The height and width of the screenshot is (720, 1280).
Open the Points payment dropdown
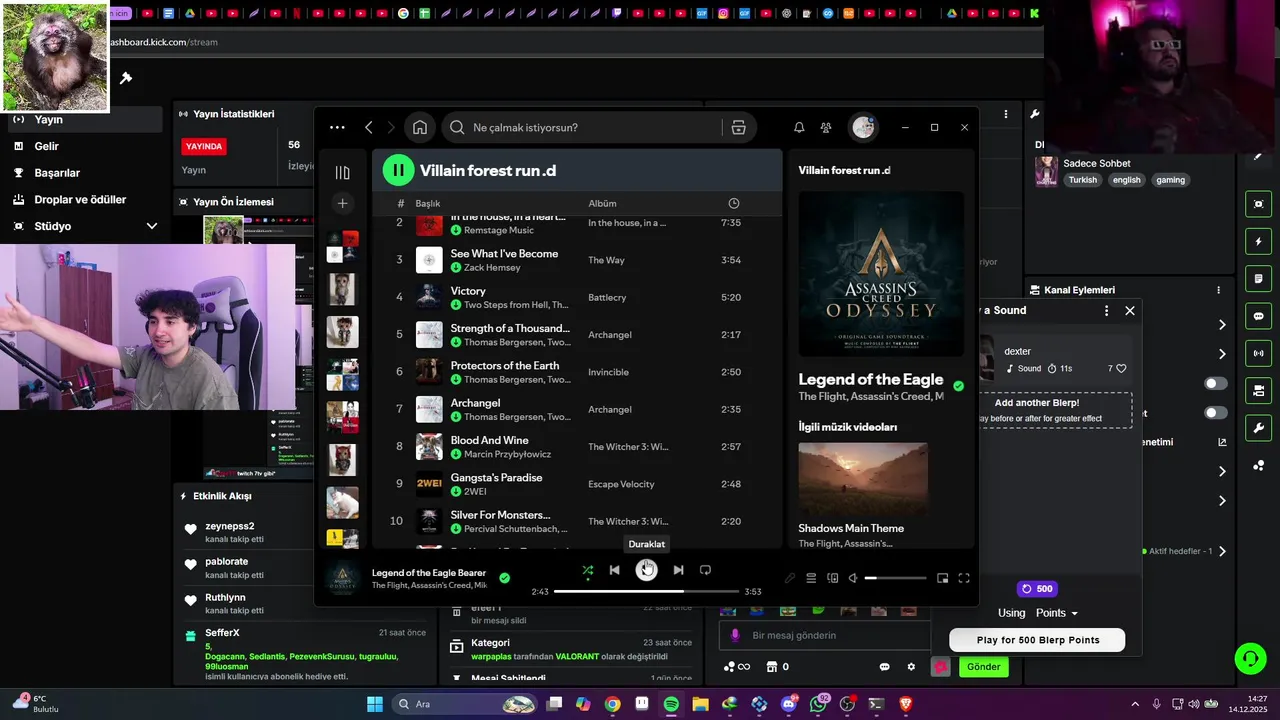[1057, 613]
